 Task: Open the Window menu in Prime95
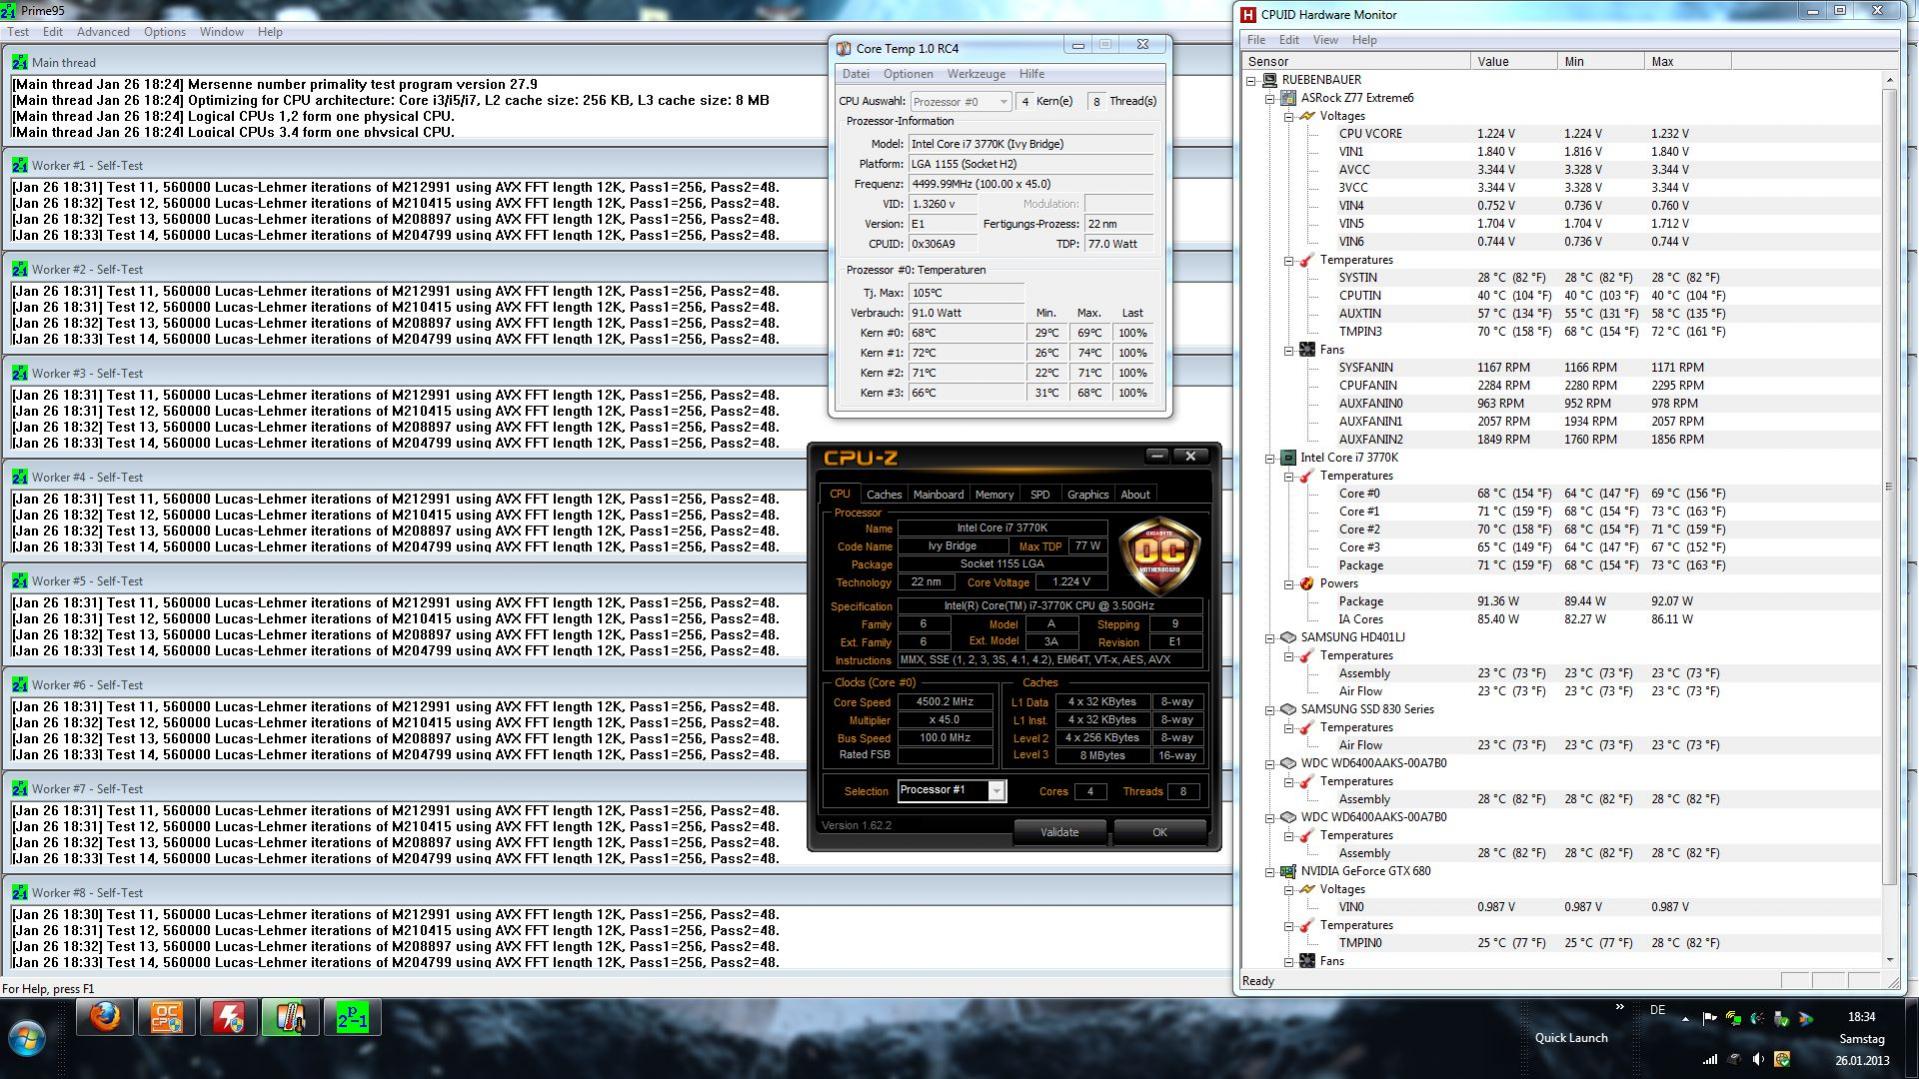point(221,32)
